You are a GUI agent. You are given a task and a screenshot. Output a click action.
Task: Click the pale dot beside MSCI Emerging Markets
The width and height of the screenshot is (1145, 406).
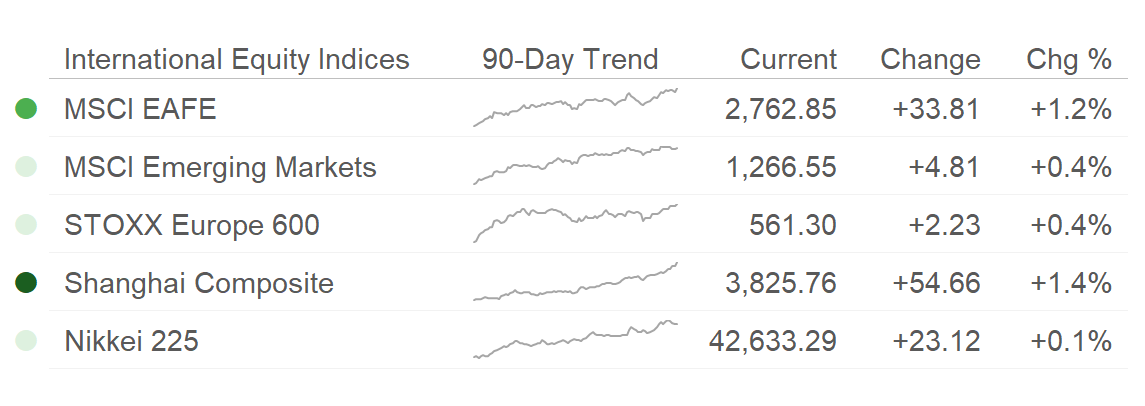[x=26, y=166]
